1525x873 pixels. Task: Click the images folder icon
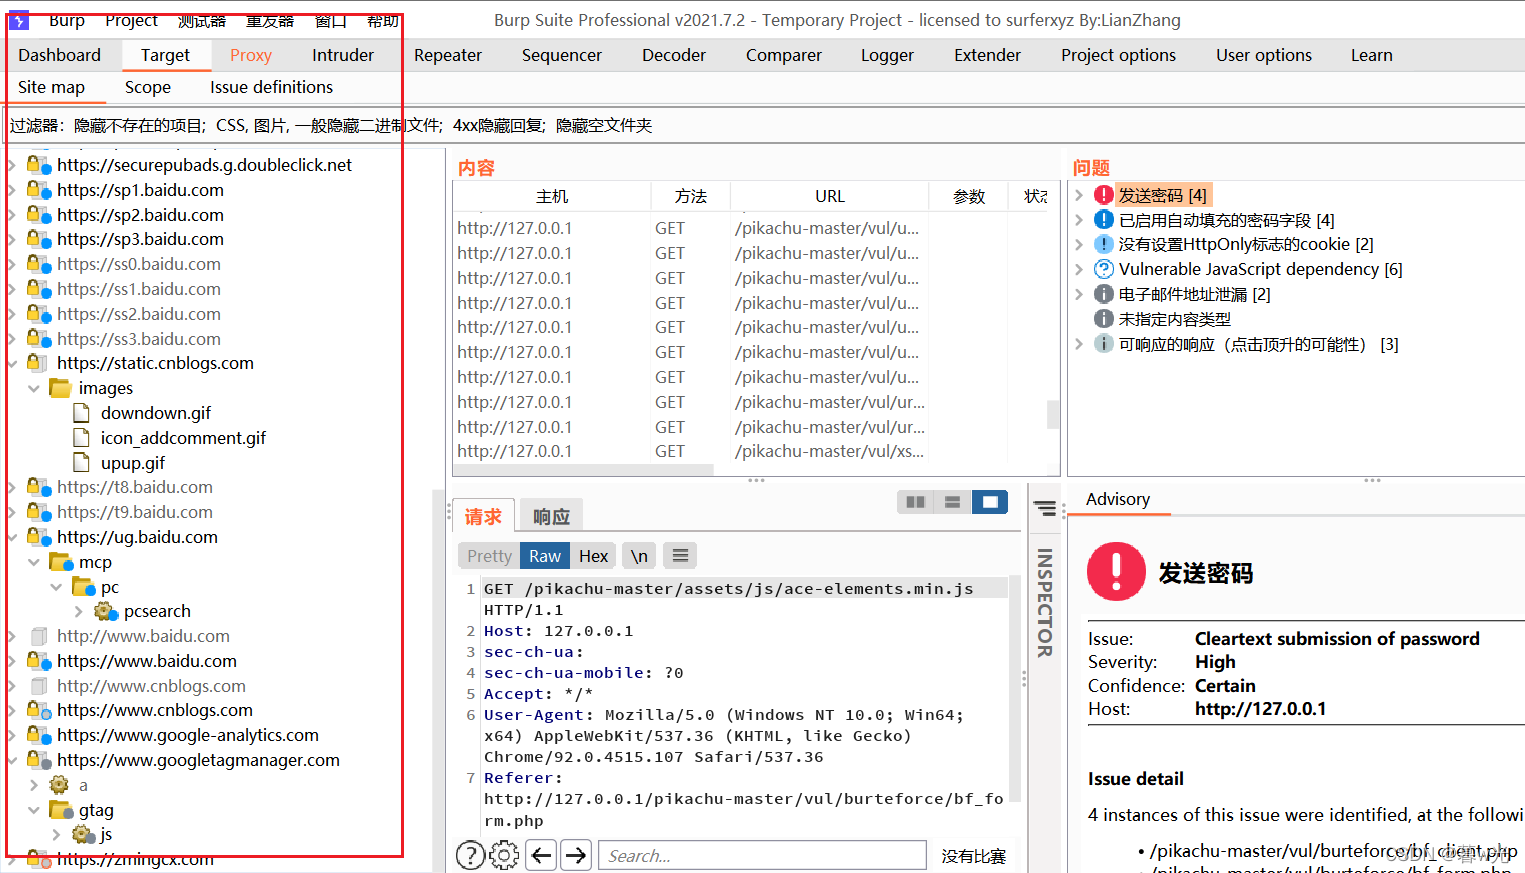click(61, 388)
